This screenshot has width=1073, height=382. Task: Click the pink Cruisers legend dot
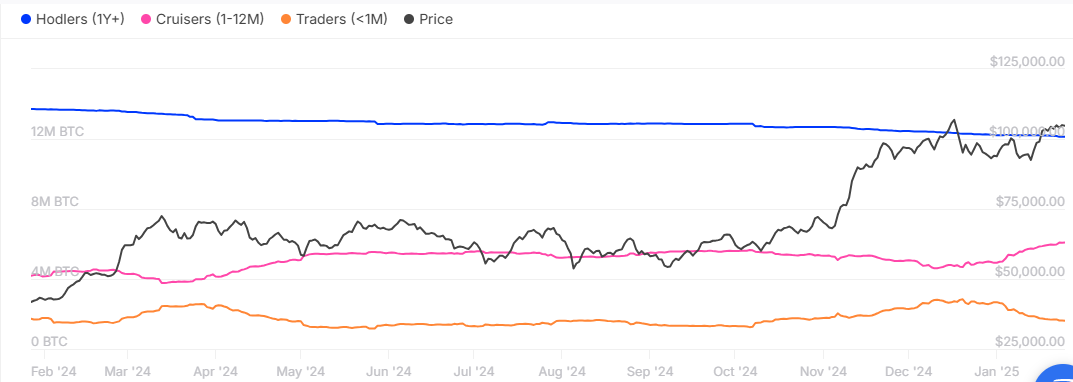click(x=147, y=19)
